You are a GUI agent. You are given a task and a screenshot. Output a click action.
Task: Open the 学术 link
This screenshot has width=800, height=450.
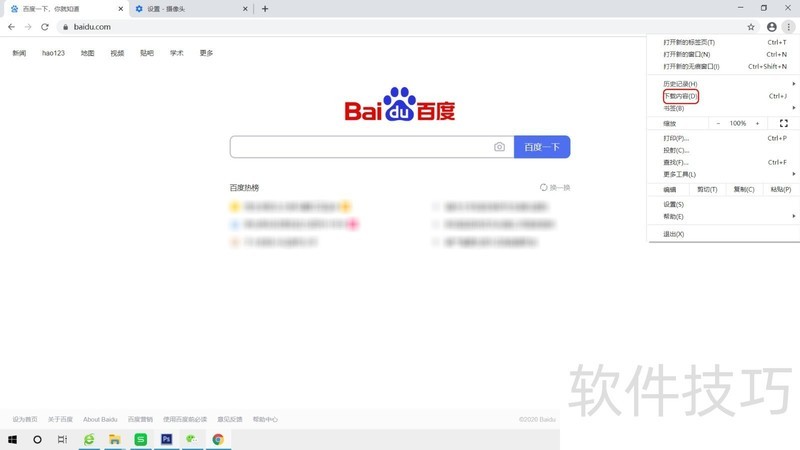[177, 53]
